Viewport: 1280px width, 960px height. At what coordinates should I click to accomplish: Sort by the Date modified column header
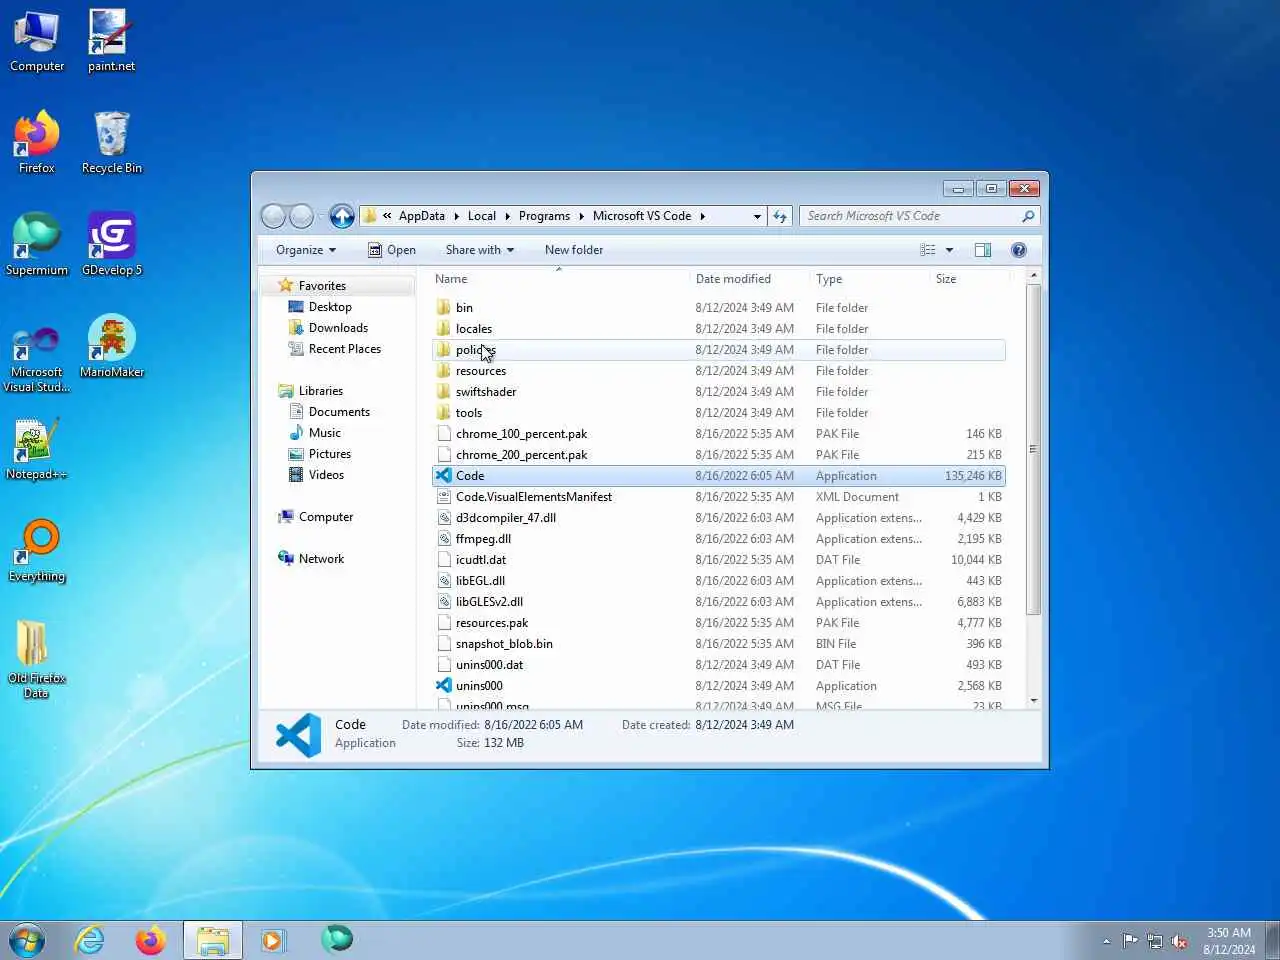click(x=749, y=279)
